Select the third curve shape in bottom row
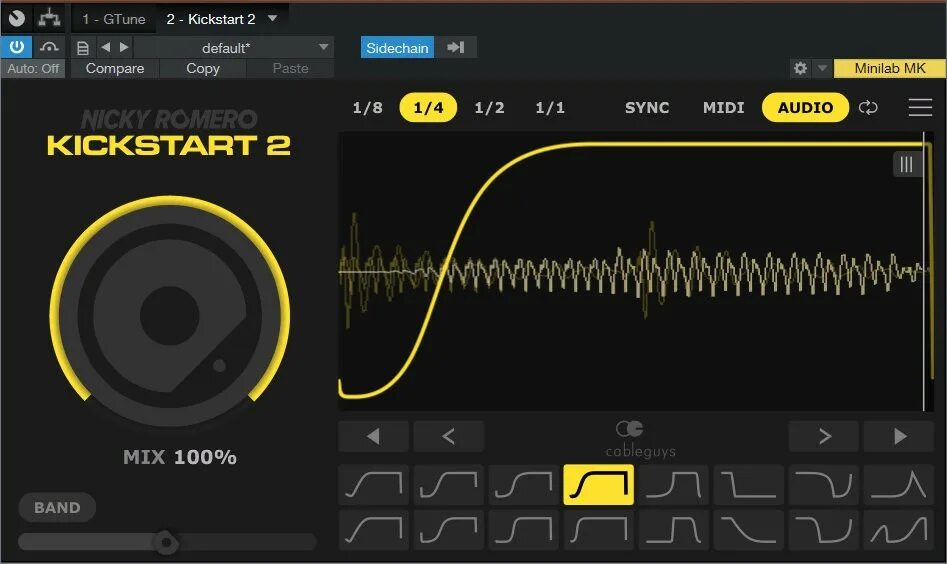The height and width of the screenshot is (564, 947). (523, 530)
